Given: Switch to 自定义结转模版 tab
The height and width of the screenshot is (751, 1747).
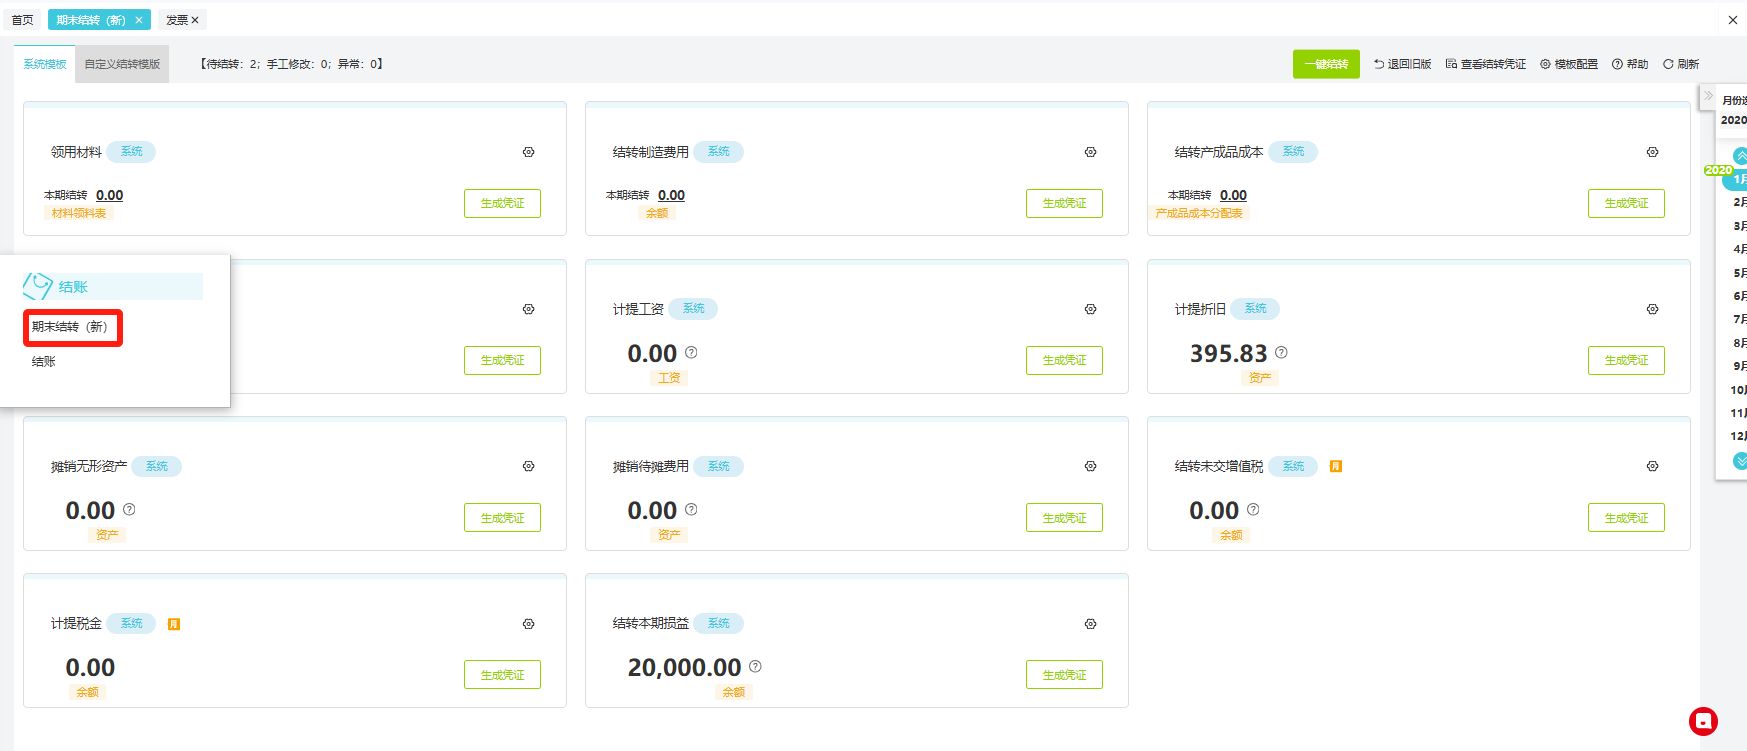Looking at the screenshot, I should [x=122, y=64].
